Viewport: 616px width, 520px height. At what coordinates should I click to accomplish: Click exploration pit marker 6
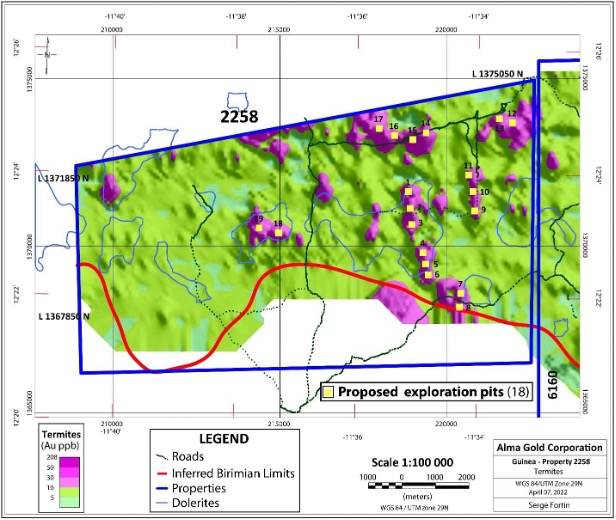point(430,274)
